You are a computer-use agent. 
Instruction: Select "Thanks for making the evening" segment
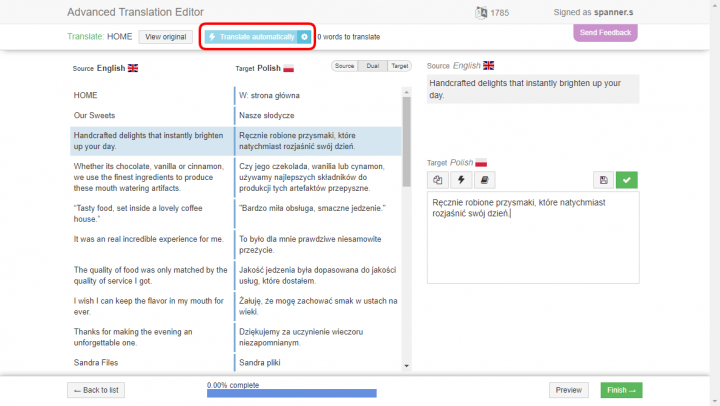(x=152, y=337)
